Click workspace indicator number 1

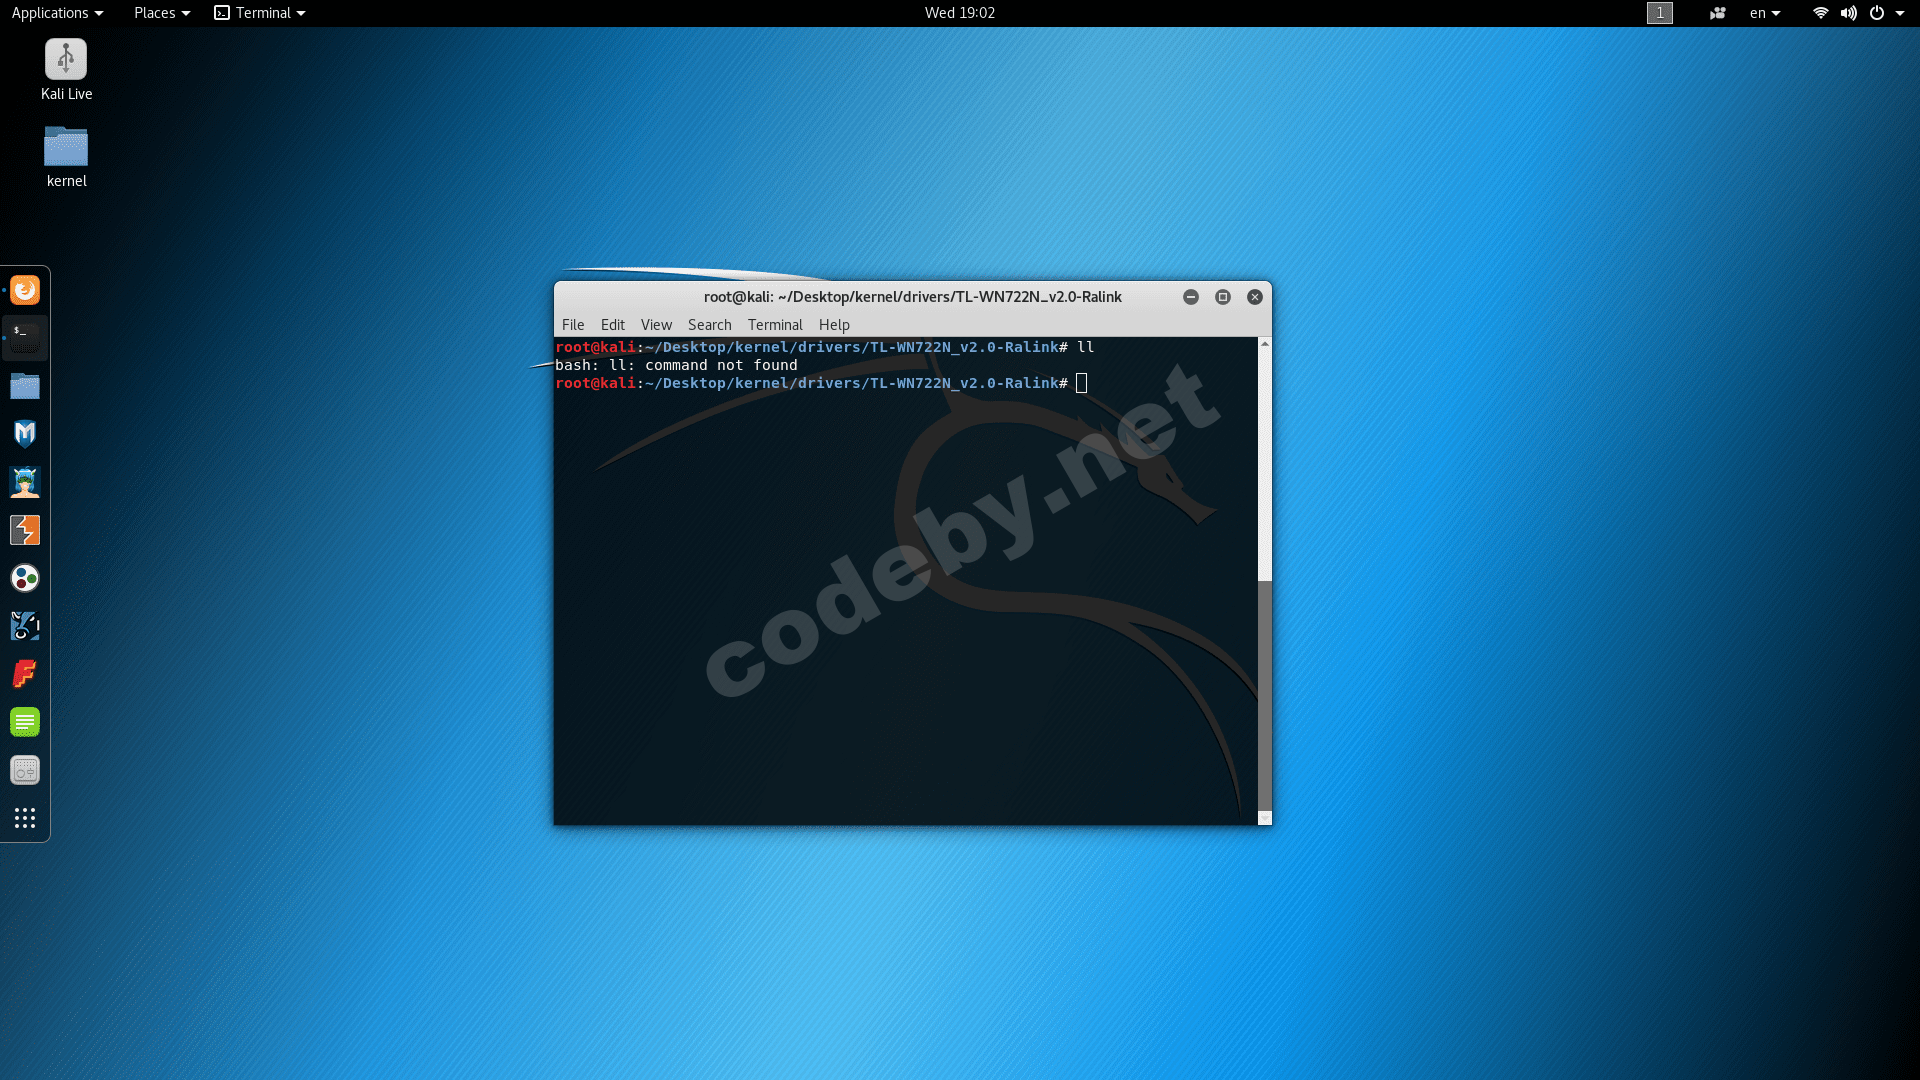tap(1659, 13)
